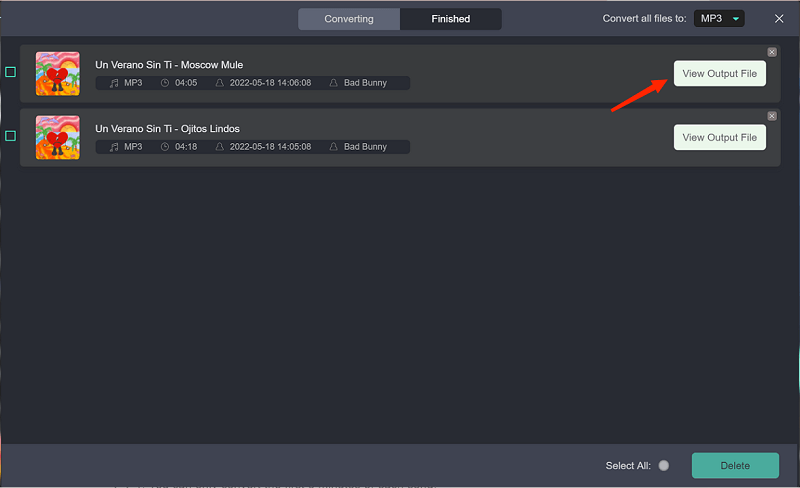Toggle the Select All radio button
The image size is (800, 488).
(663, 466)
